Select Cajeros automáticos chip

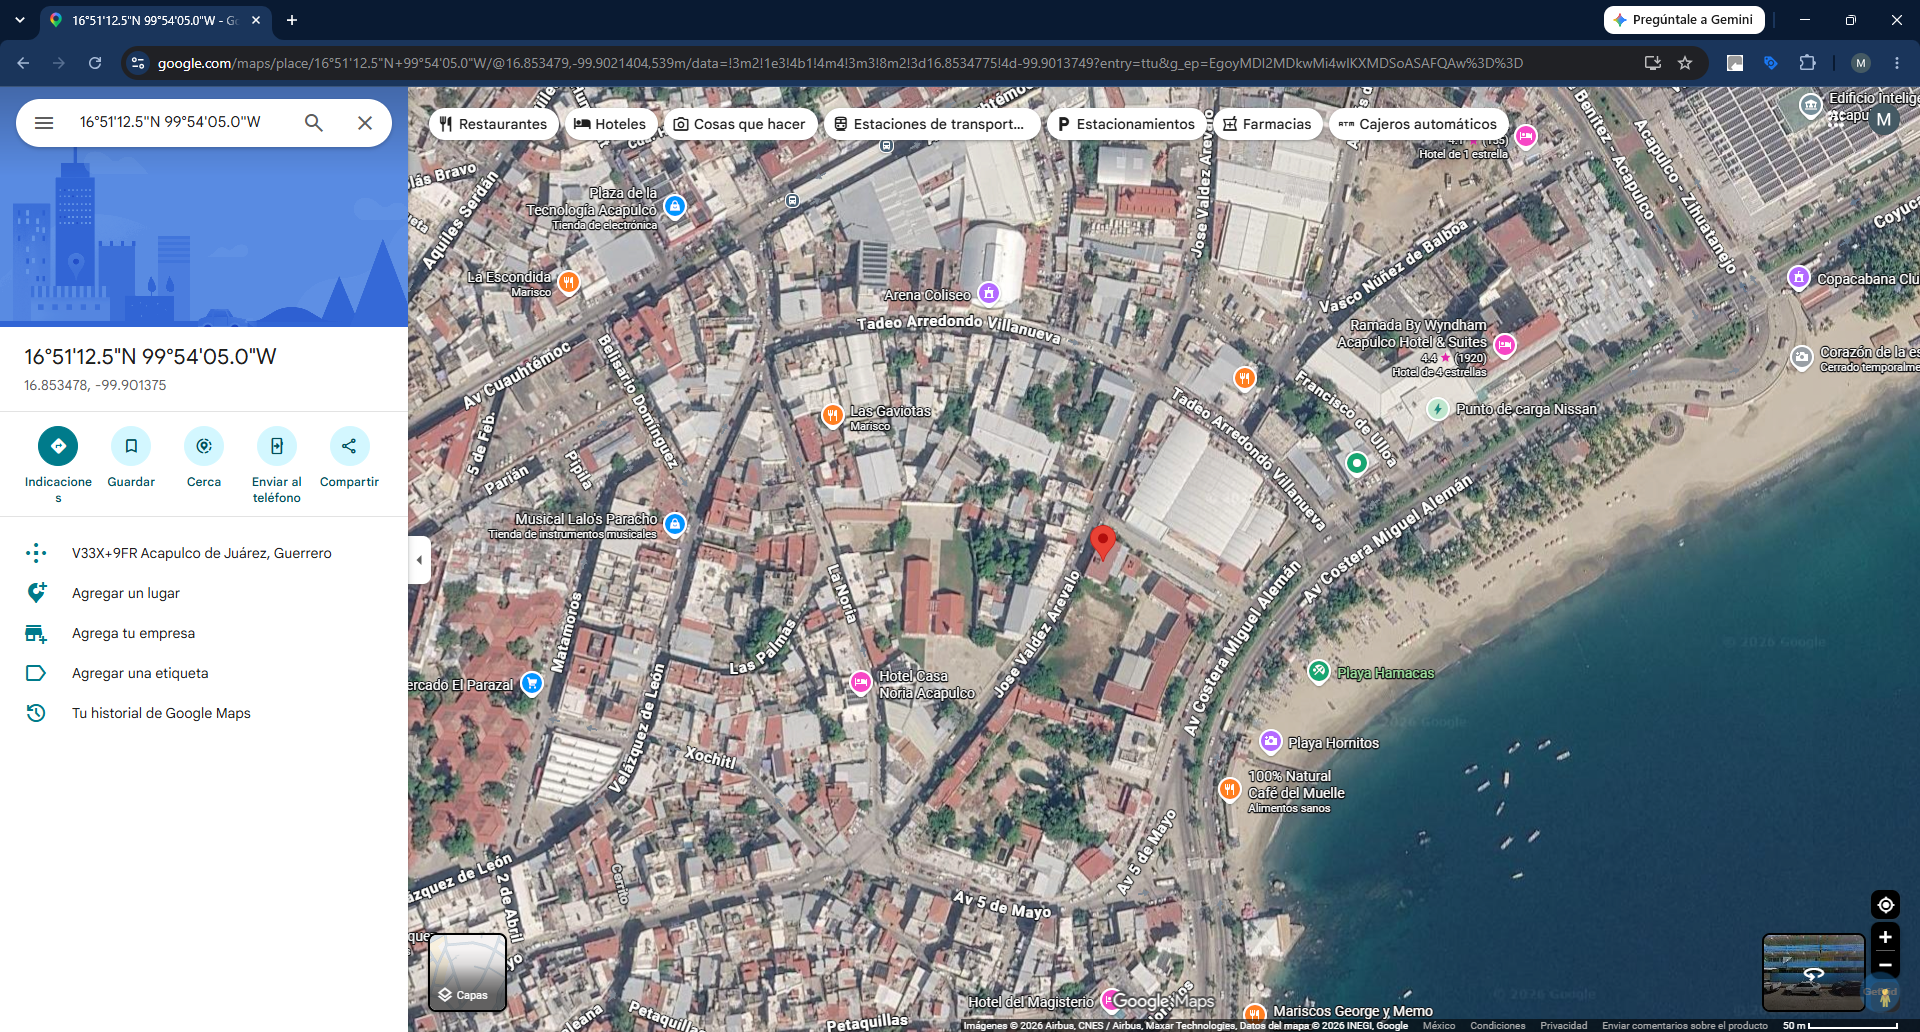click(1419, 124)
